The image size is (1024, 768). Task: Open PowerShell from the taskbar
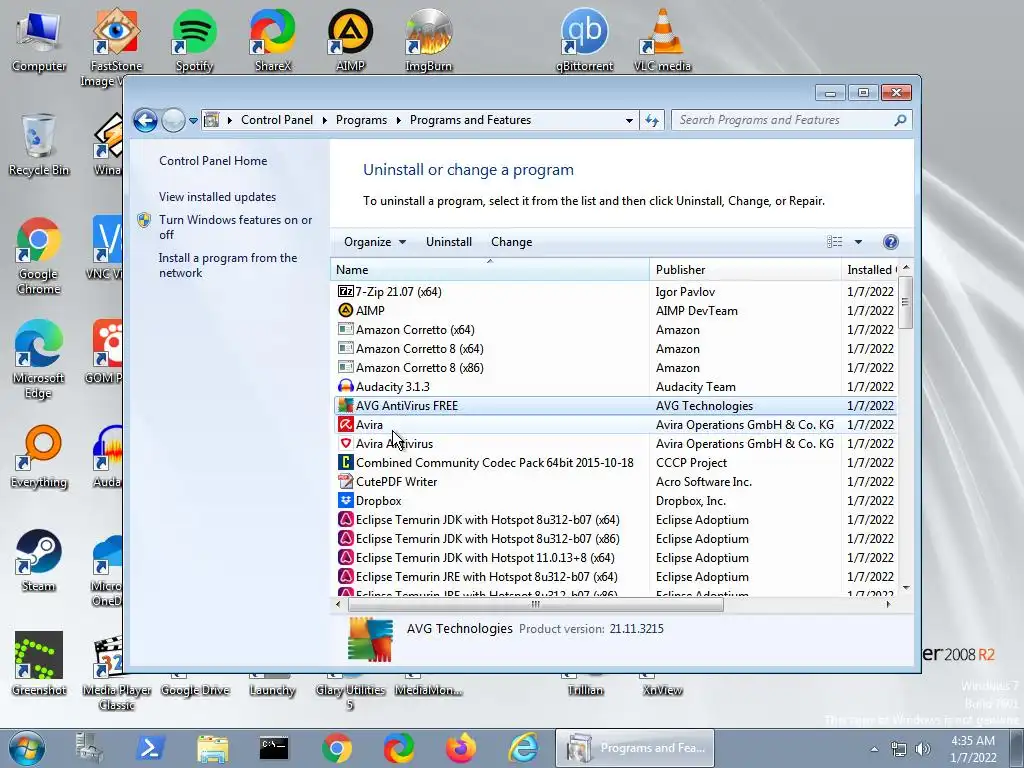(x=150, y=748)
